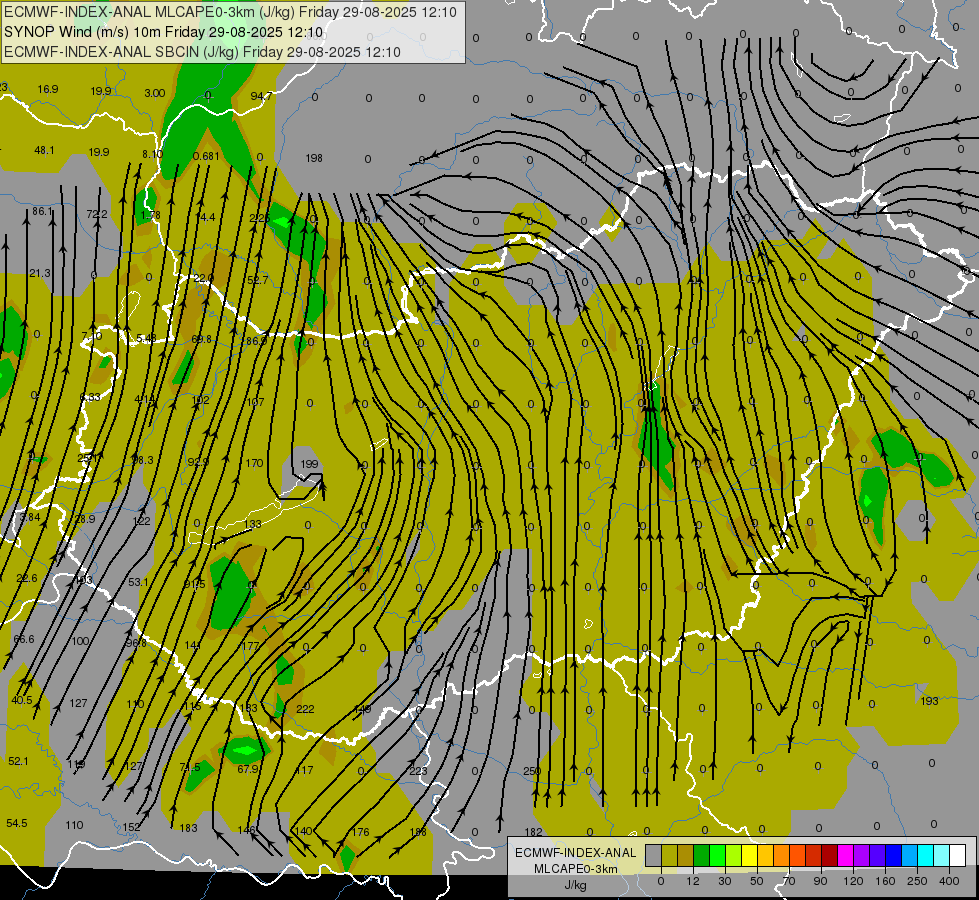Click the legend tick value 70
Viewport: 979px width, 900px height.
point(789,881)
